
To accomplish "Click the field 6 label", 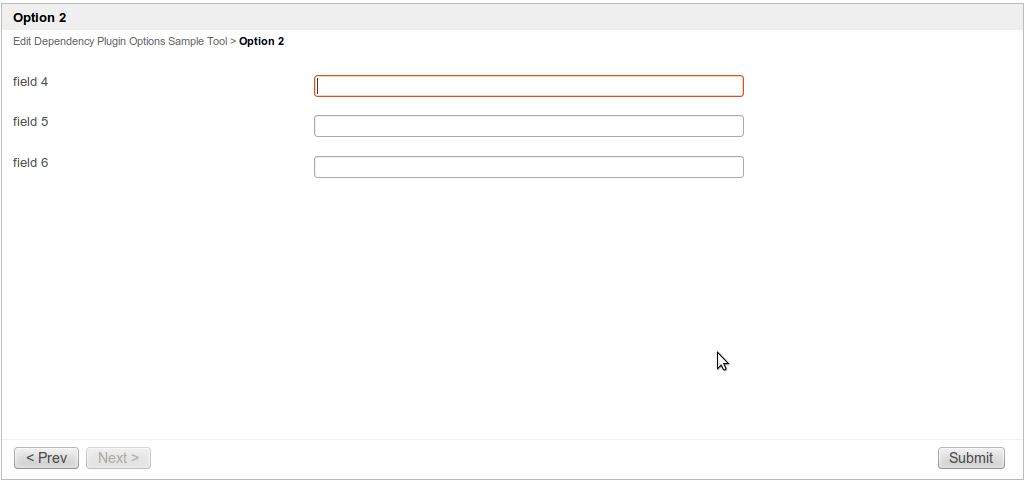I will pyautogui.click(x=31, y=163).
